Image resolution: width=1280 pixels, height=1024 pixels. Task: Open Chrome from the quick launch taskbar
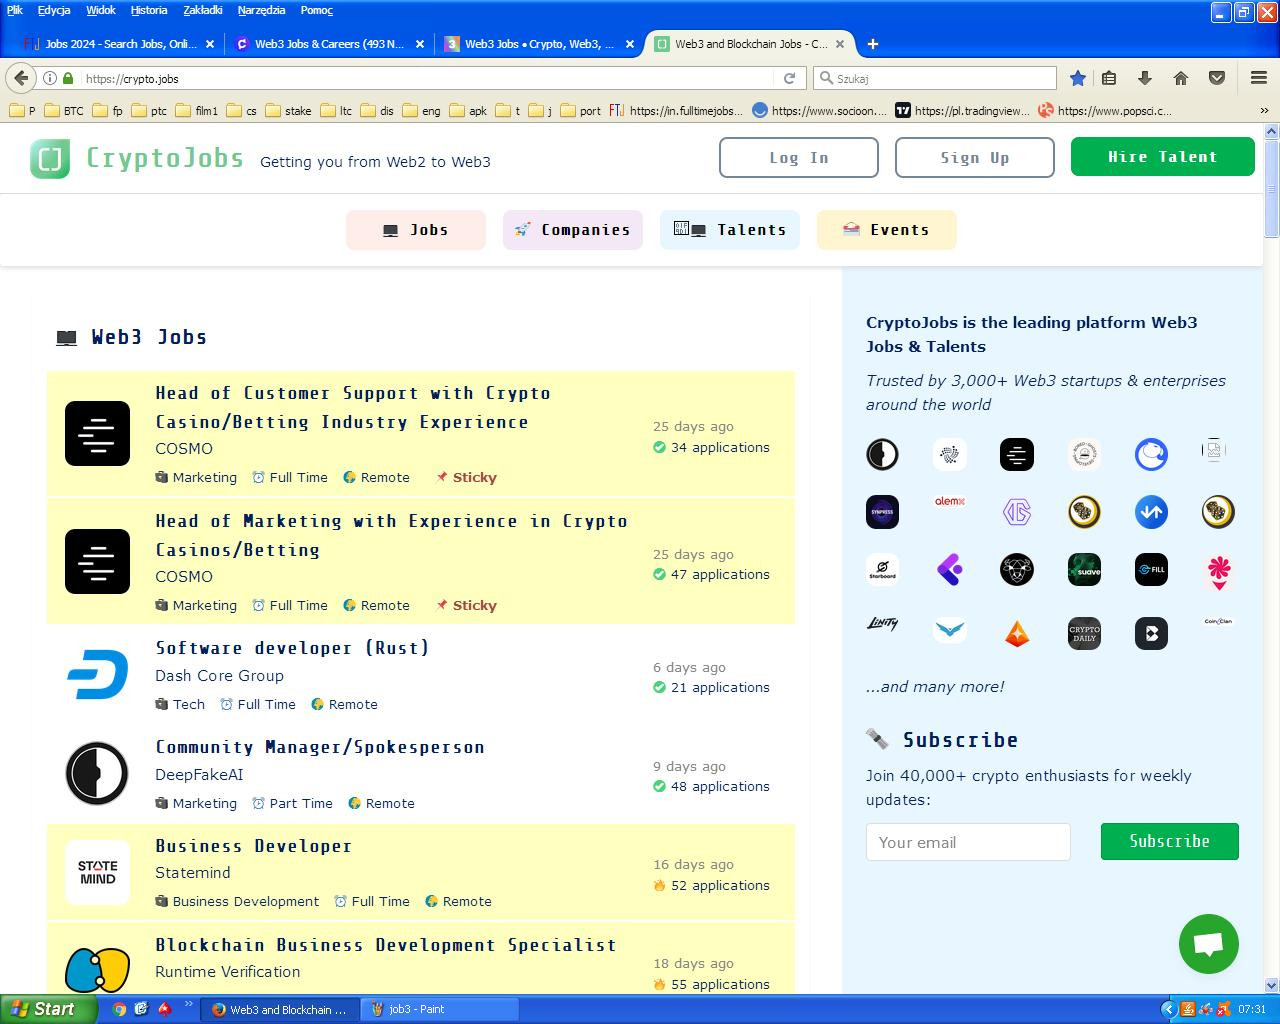119,1009
